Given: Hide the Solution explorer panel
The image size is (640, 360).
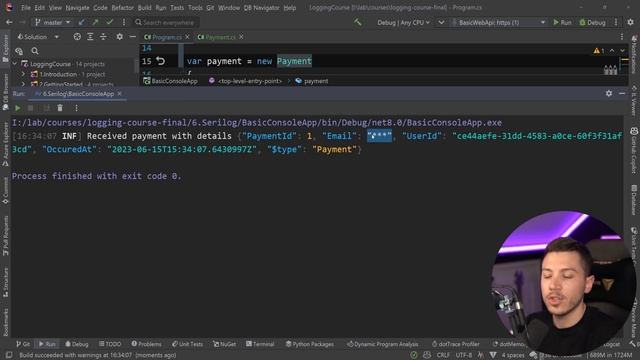Looking at the screenshot, I should tap(132, 37).
